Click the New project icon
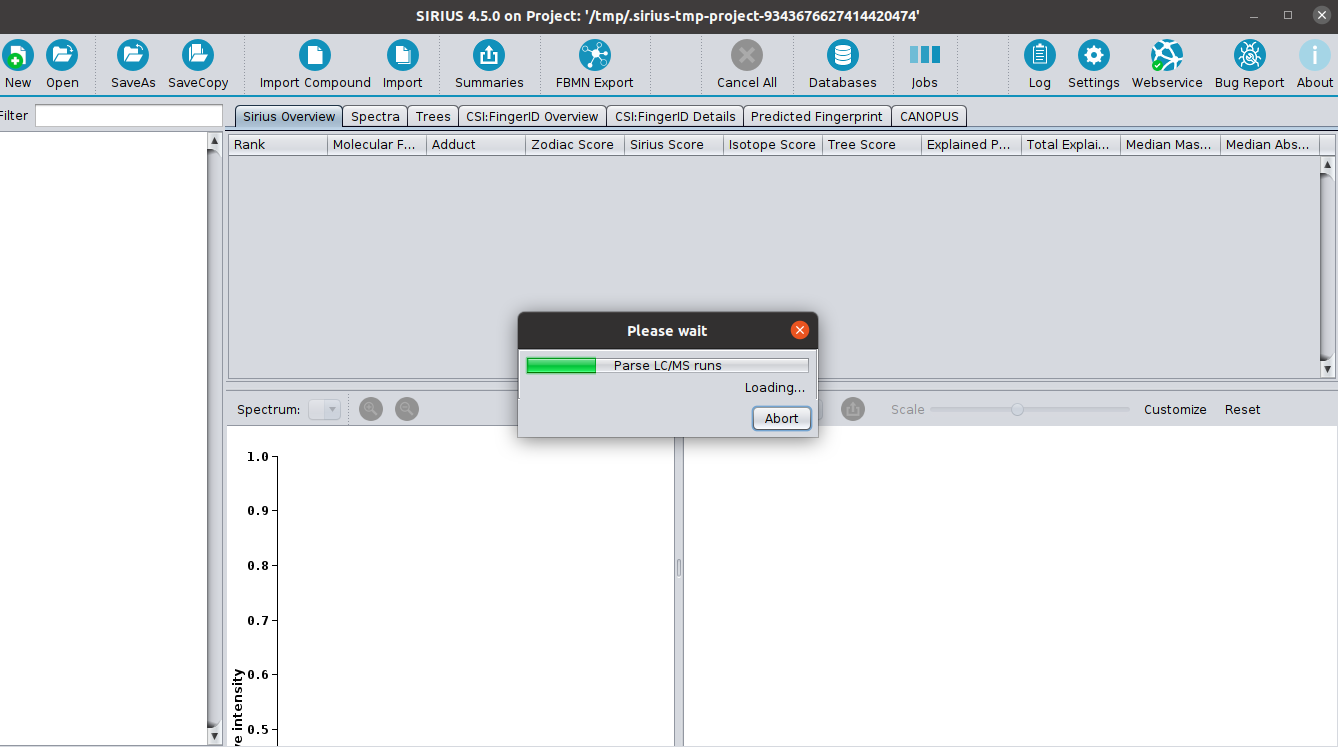This screenshot has height=747, width=1338. [17, 56]
